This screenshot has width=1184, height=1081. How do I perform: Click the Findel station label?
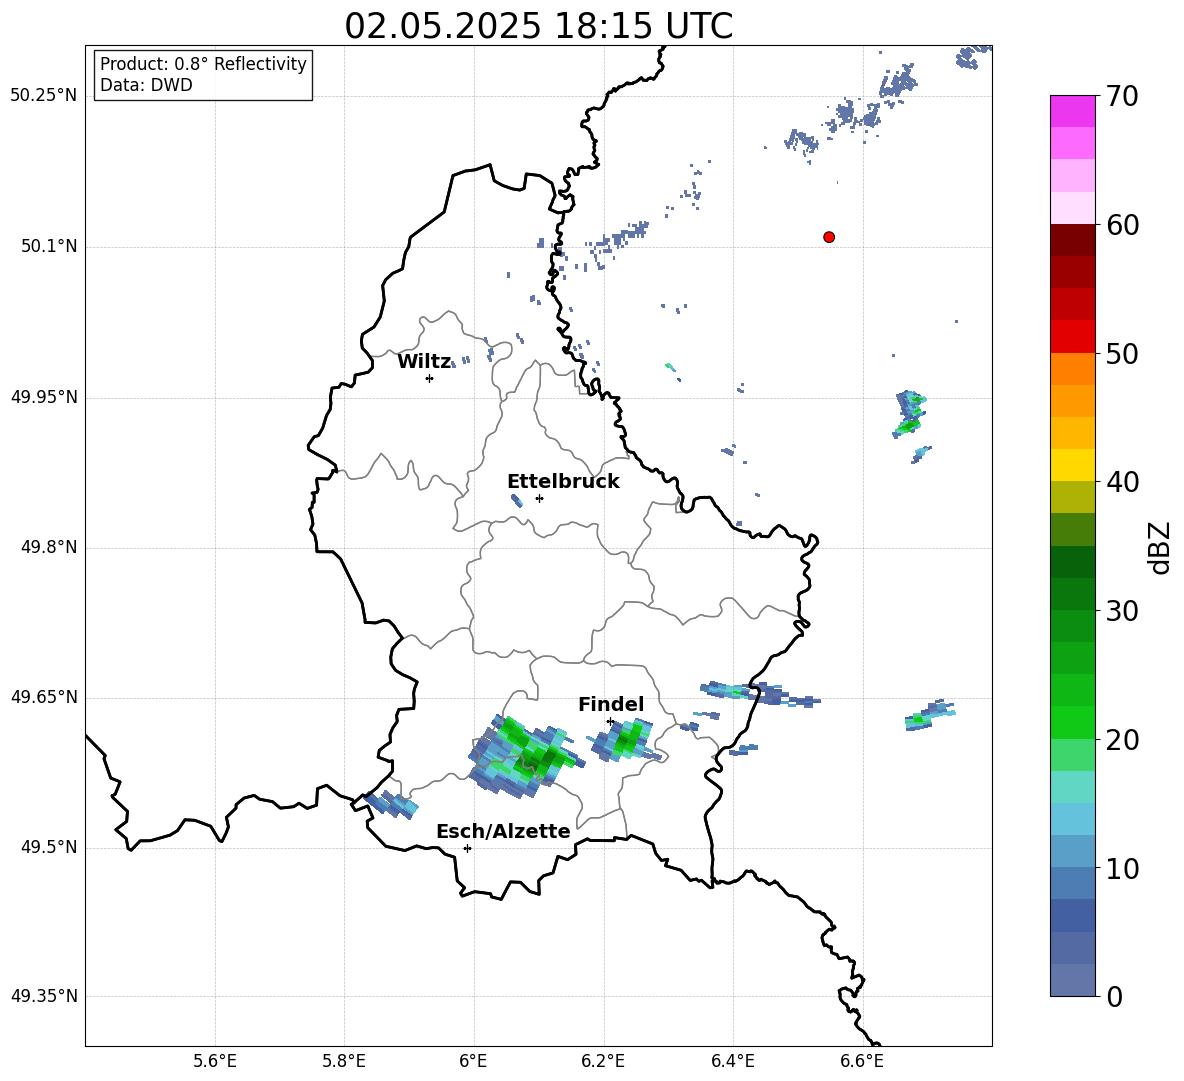click(x=611, y=704)
